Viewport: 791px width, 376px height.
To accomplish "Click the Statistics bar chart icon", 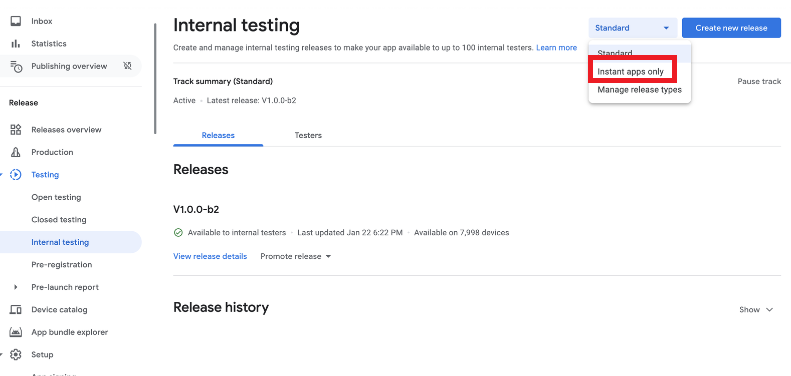I will (16, 43).
